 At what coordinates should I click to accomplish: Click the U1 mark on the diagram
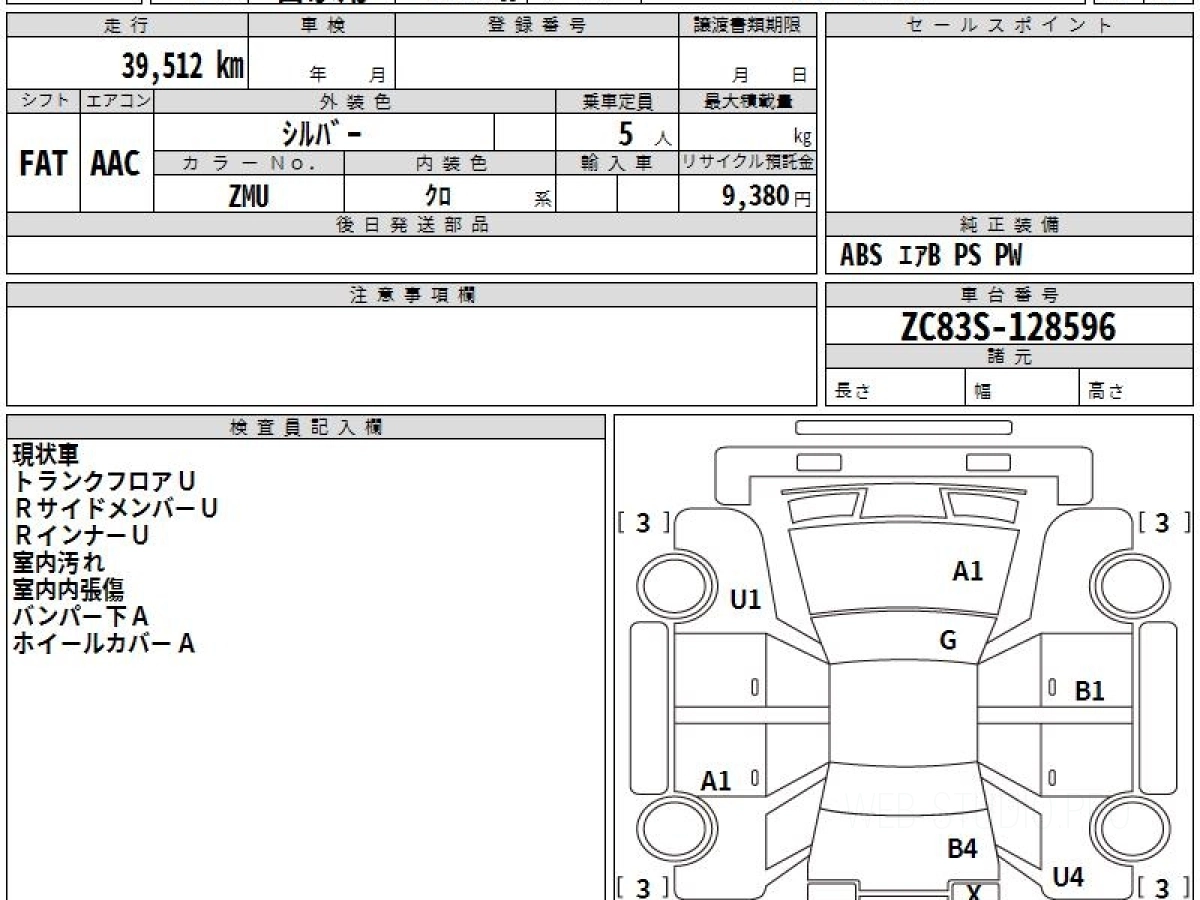[745, 599]
